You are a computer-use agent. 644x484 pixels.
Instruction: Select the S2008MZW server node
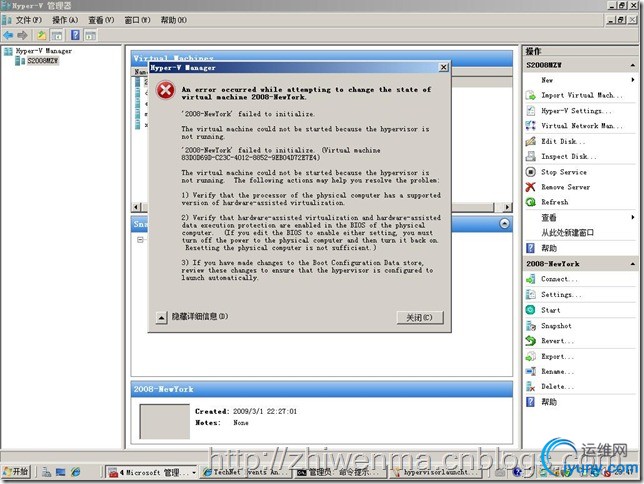point(43,60)
